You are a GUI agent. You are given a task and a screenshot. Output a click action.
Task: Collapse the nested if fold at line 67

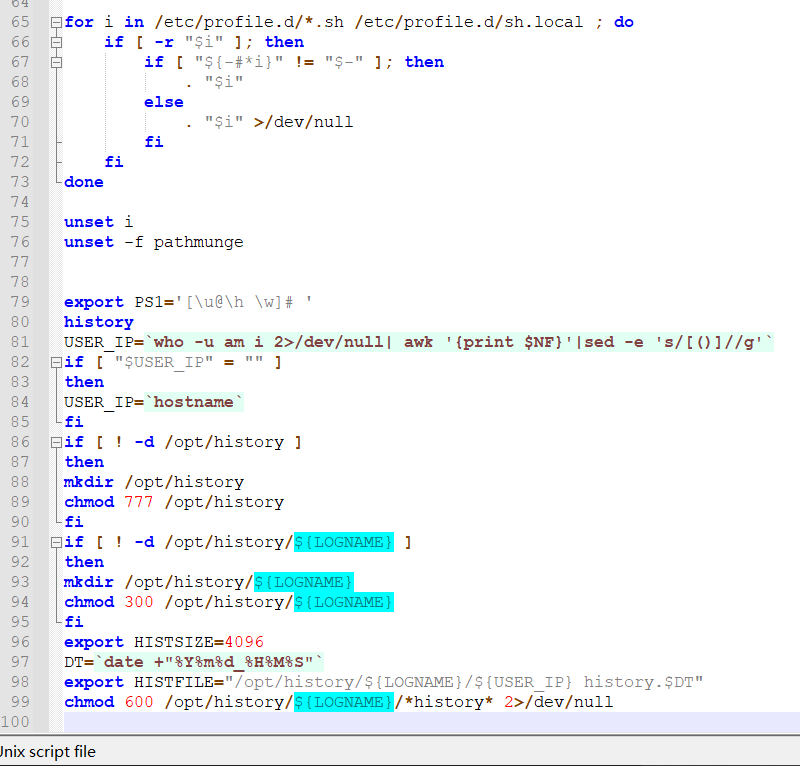tap(56, 62)
